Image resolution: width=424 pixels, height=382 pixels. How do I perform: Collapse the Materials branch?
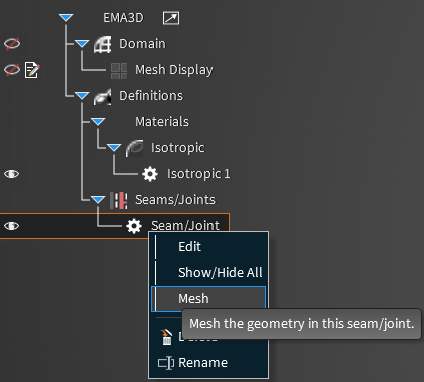click(98, 122)
